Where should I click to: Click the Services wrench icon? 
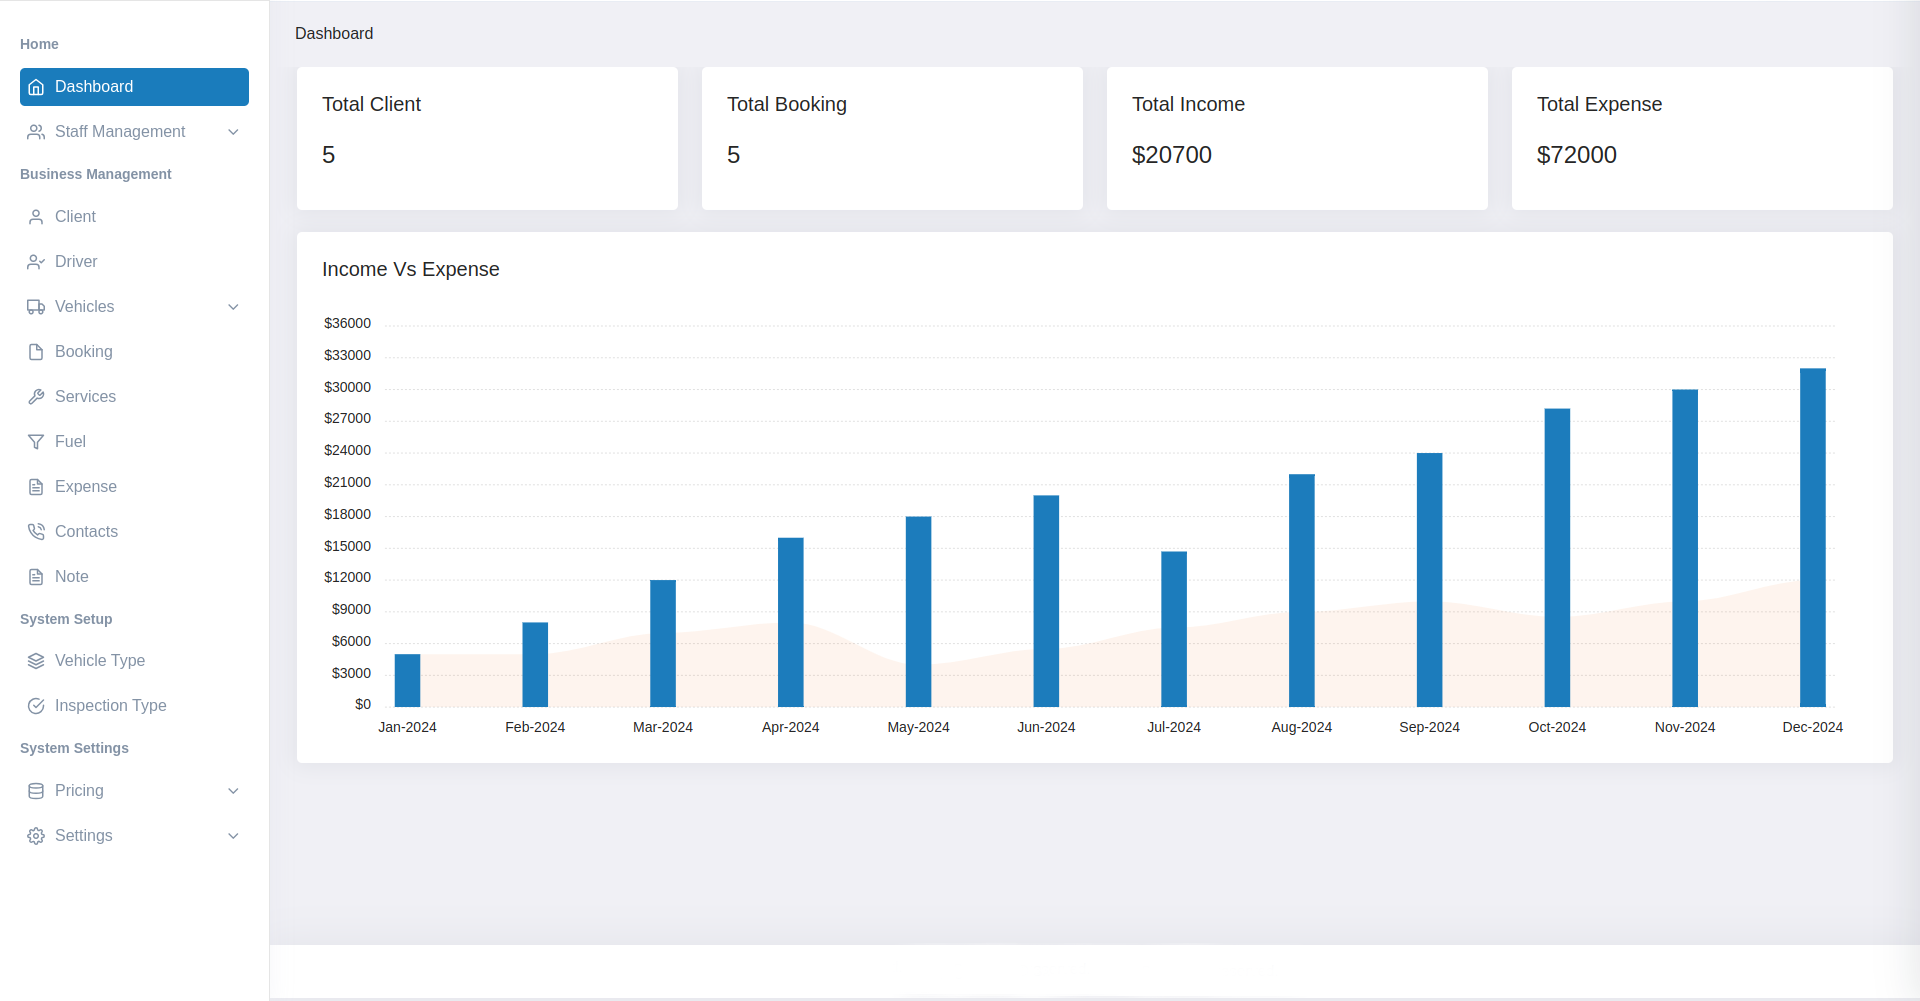36,397
